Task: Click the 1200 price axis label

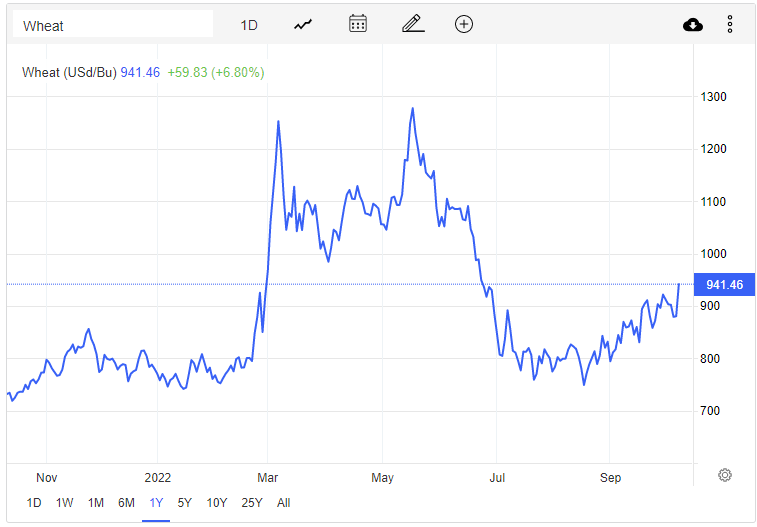Action: tap(714, 149)
